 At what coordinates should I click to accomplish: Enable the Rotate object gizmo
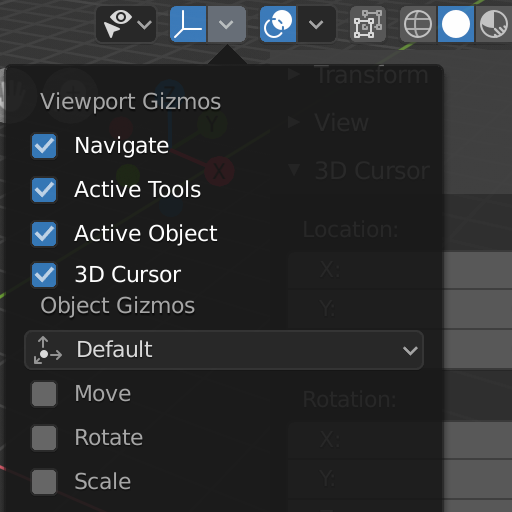pos(44,438)
